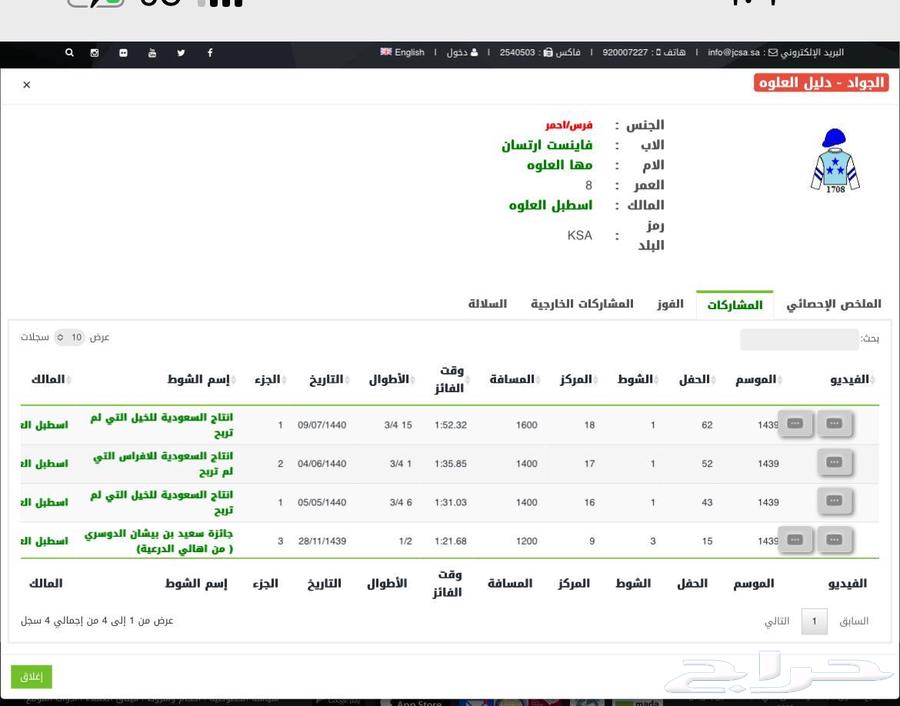Click inside the بحث search field
The height and width of the screenshot is (706, 900).
point(797,338)
